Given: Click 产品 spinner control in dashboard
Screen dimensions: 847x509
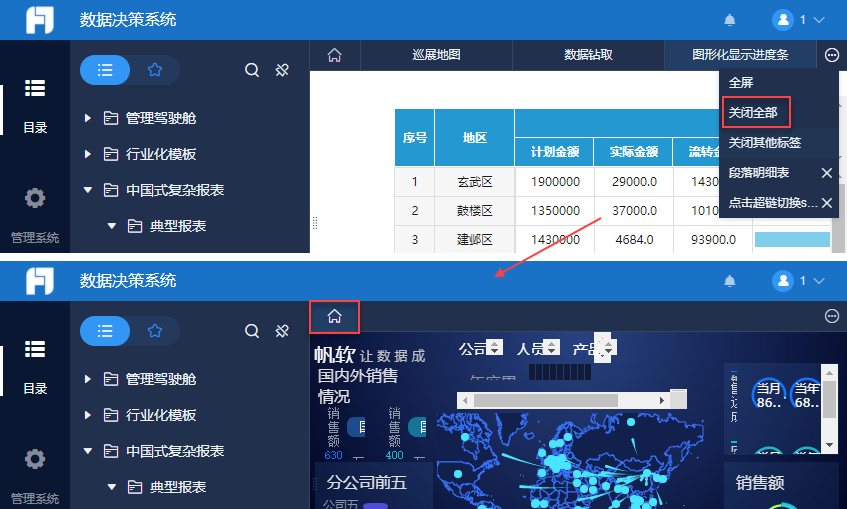Looking at the screenshot, I should (x=608, y=347).
